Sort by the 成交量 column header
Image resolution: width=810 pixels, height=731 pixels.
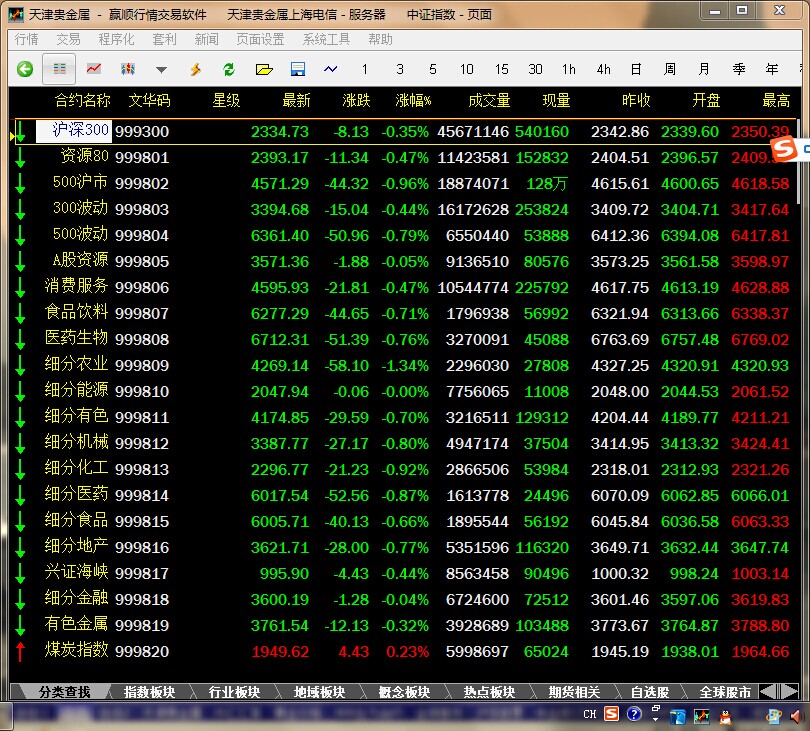[x=489, y=100]
